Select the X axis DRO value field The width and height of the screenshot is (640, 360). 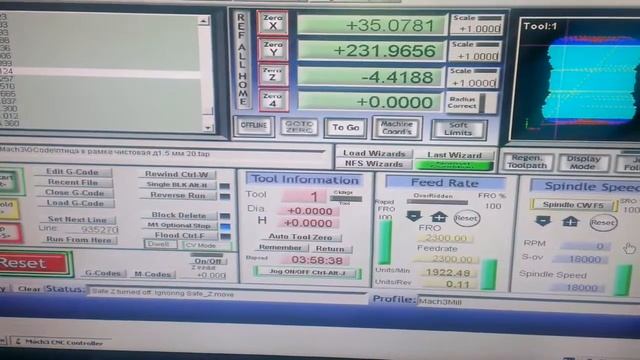click(x=371, y=25)
